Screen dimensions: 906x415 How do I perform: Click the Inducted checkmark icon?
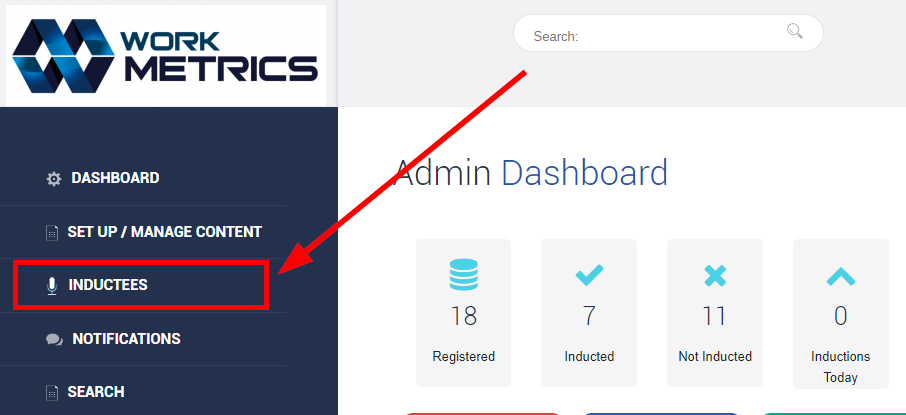pos(589,275)
